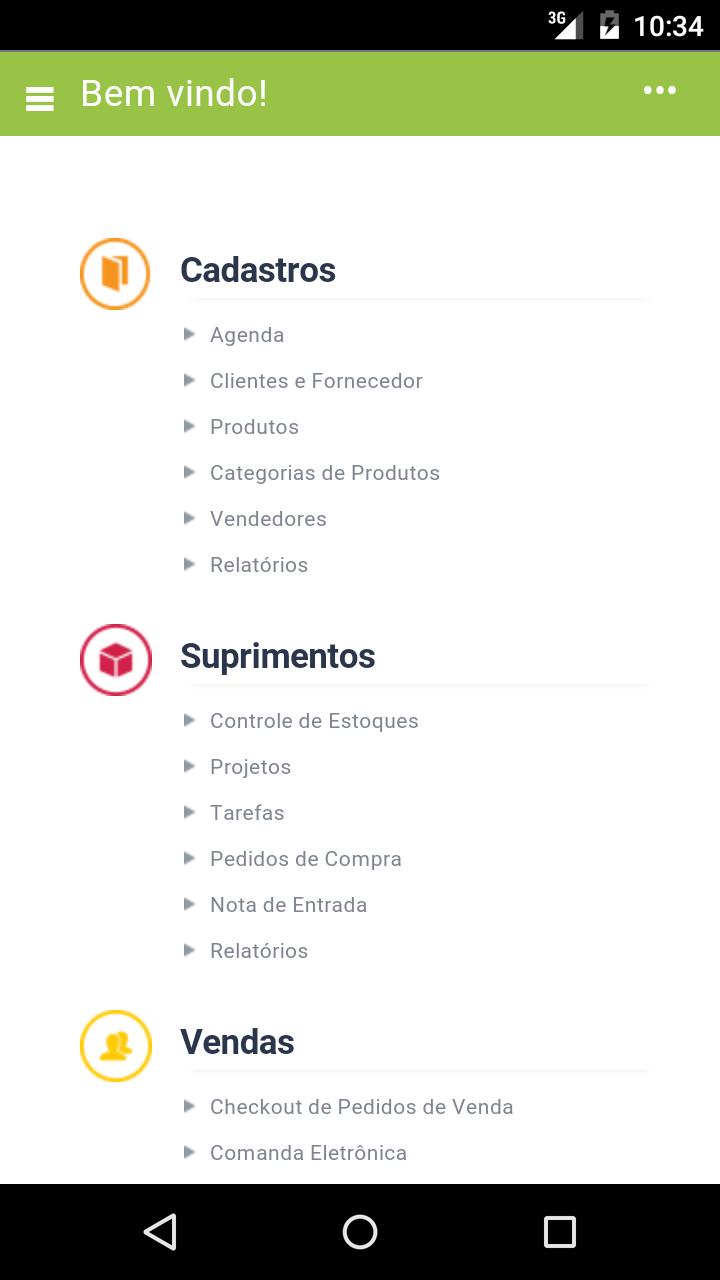Image resolution: width=720 pixels, height=1280 pixels.
Task: Select Vendedores in Cadastros
Action: (268, 519)
